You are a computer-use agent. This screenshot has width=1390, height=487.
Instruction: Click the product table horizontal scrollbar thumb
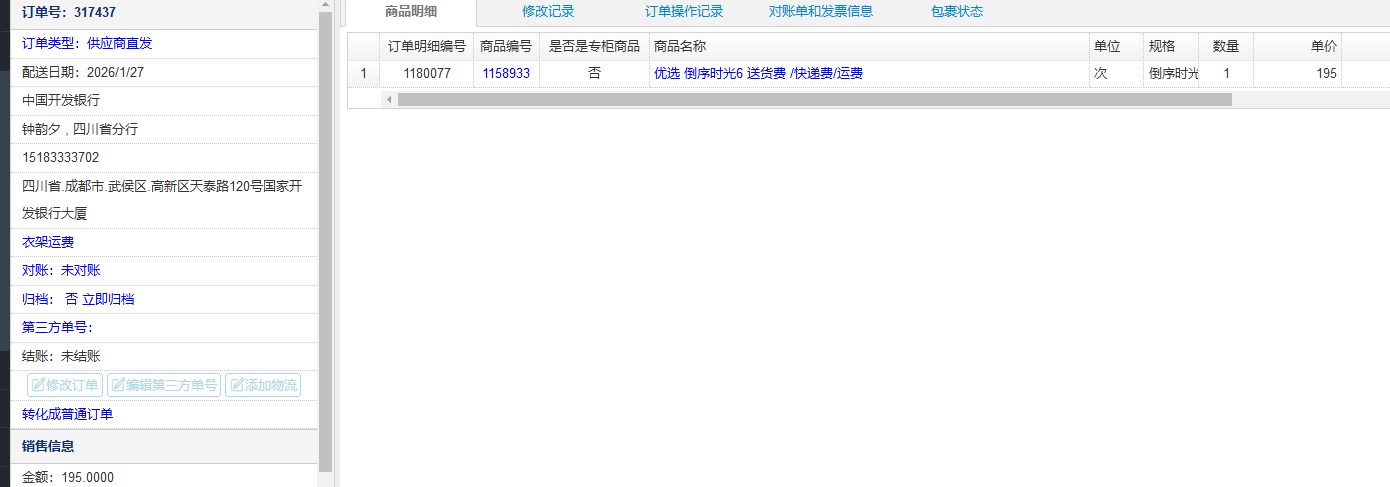point(814,100)
